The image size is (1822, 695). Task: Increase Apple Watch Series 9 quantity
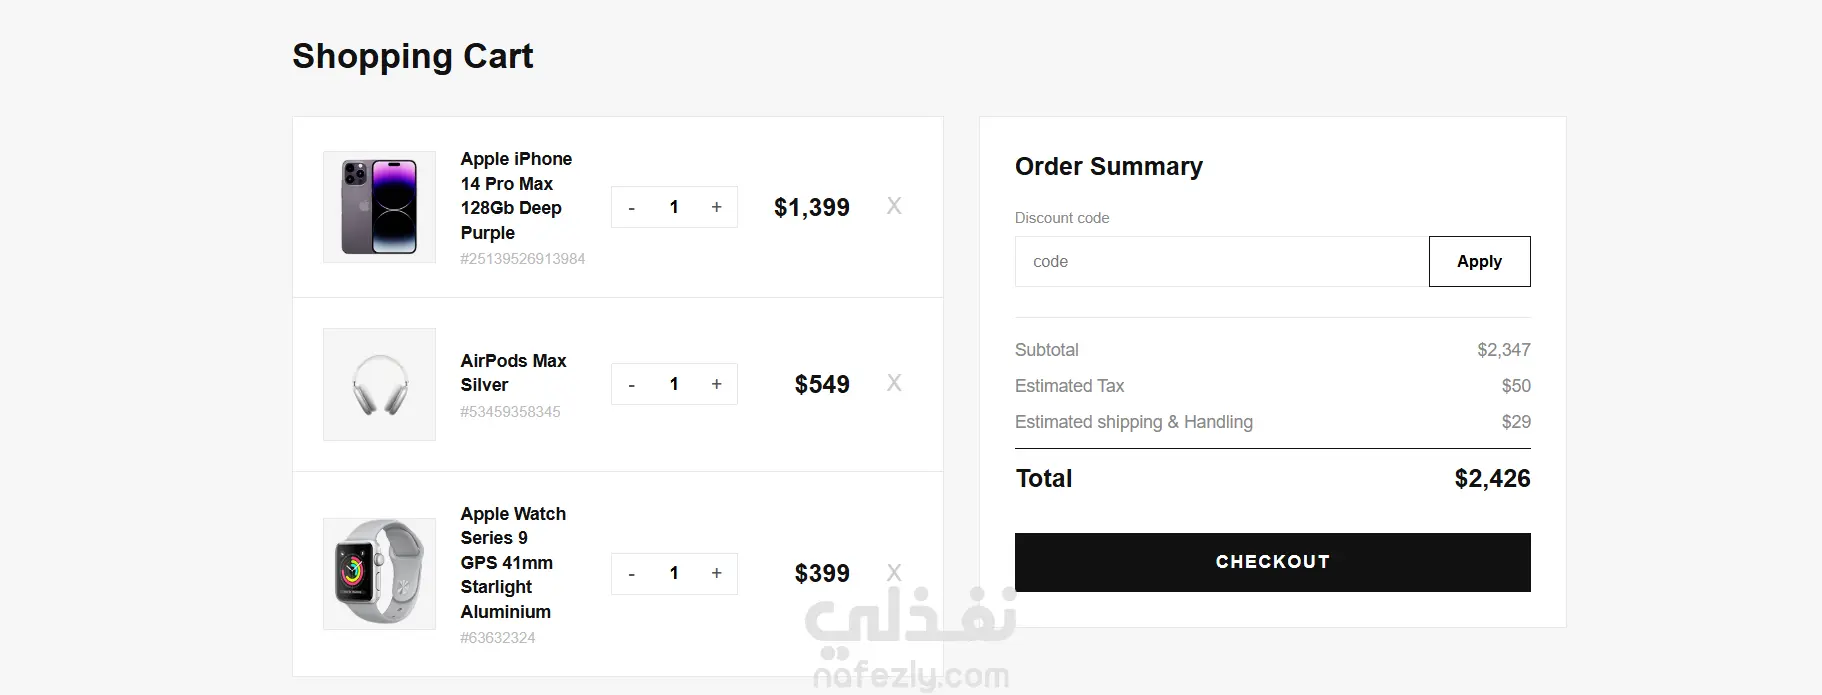tap(716, 573)
